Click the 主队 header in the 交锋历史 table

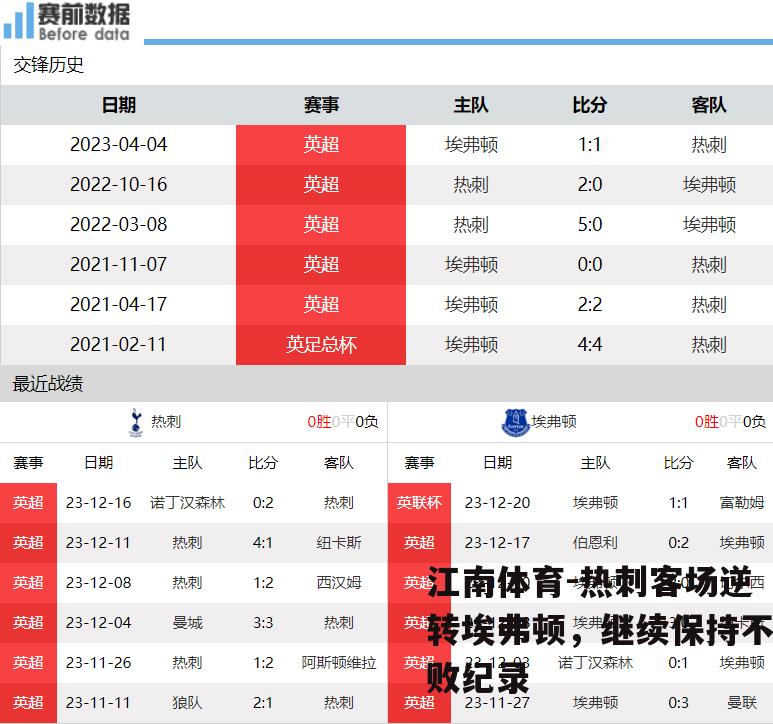tap(471, 105)
